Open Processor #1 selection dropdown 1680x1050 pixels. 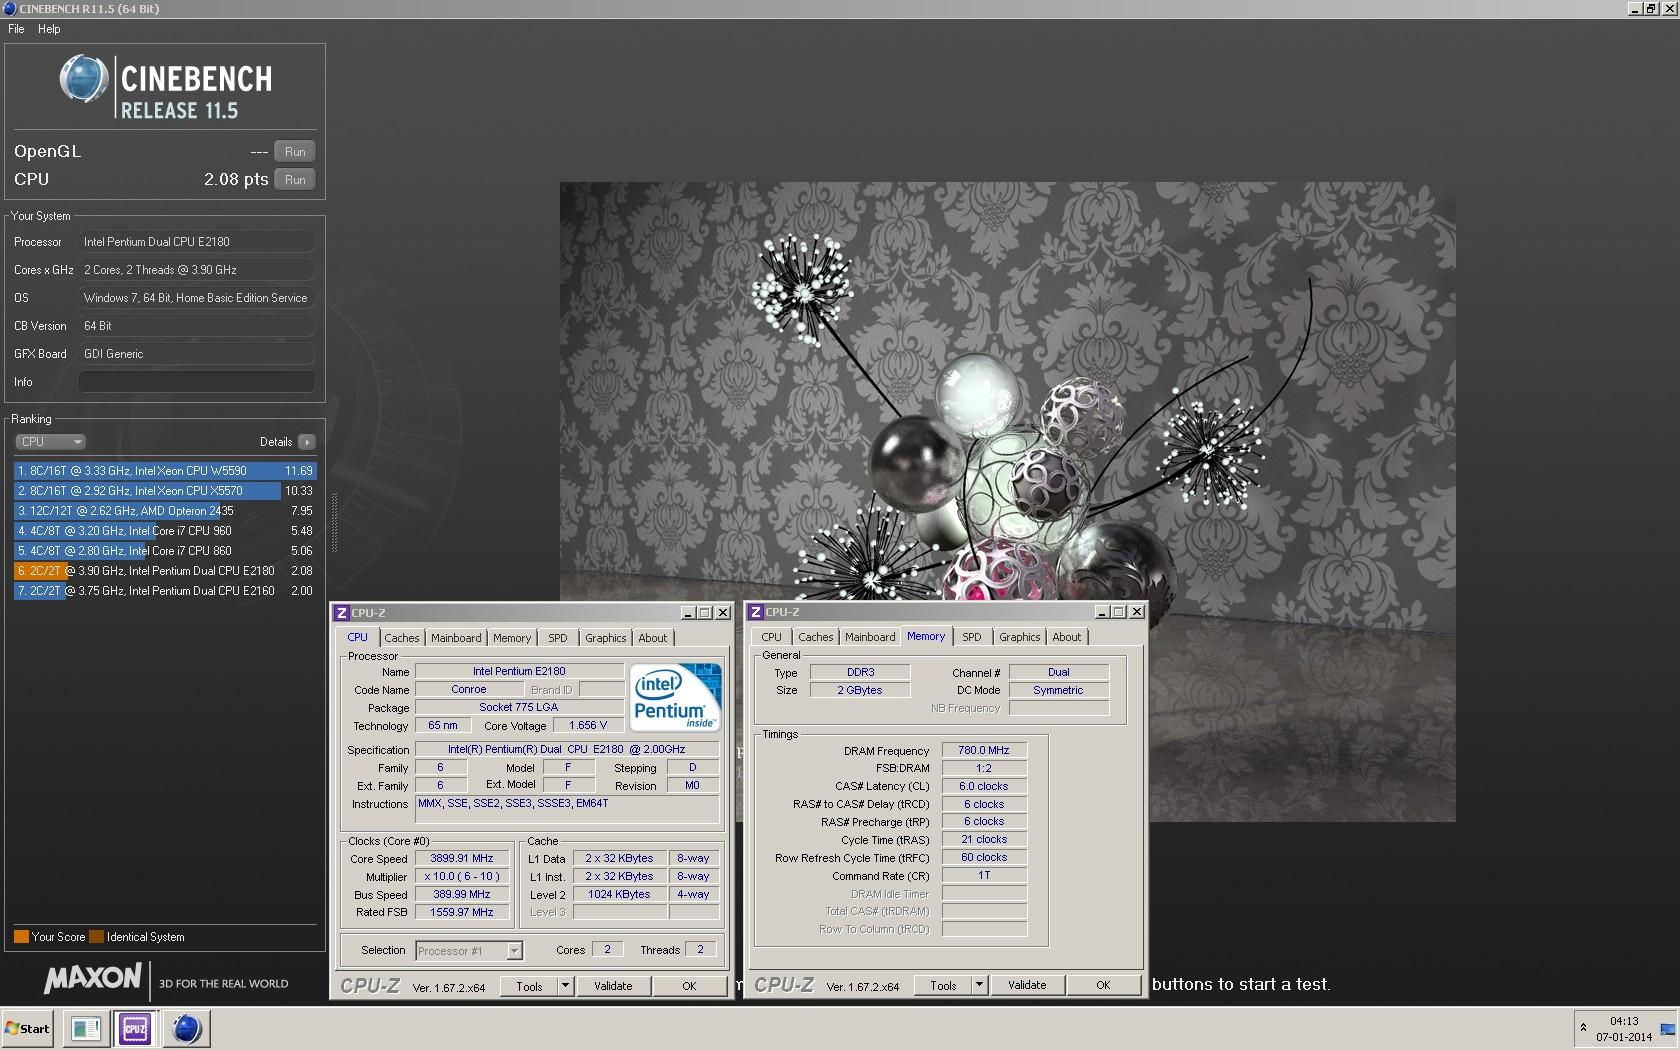point(469,951)
